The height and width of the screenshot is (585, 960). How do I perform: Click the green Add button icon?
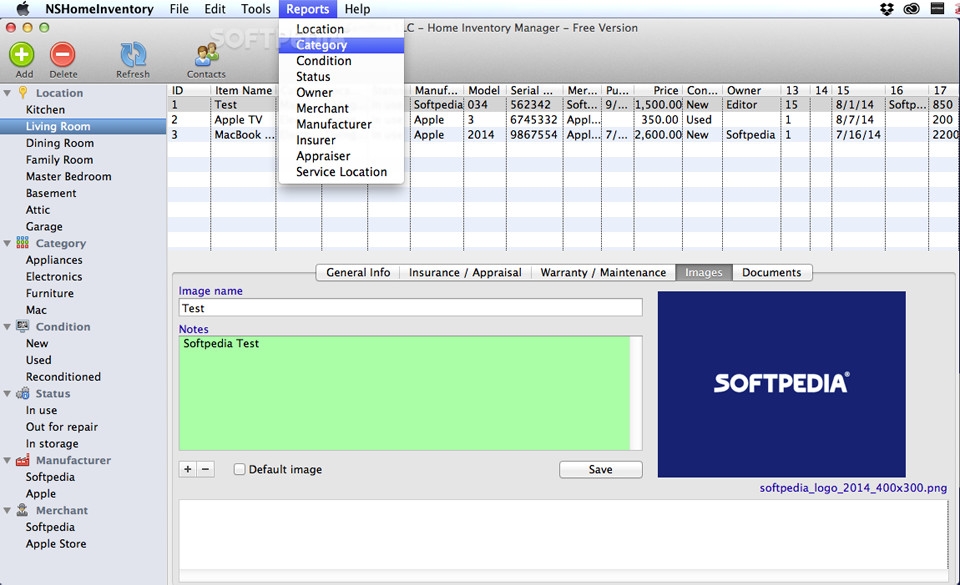tap(21, 54)
